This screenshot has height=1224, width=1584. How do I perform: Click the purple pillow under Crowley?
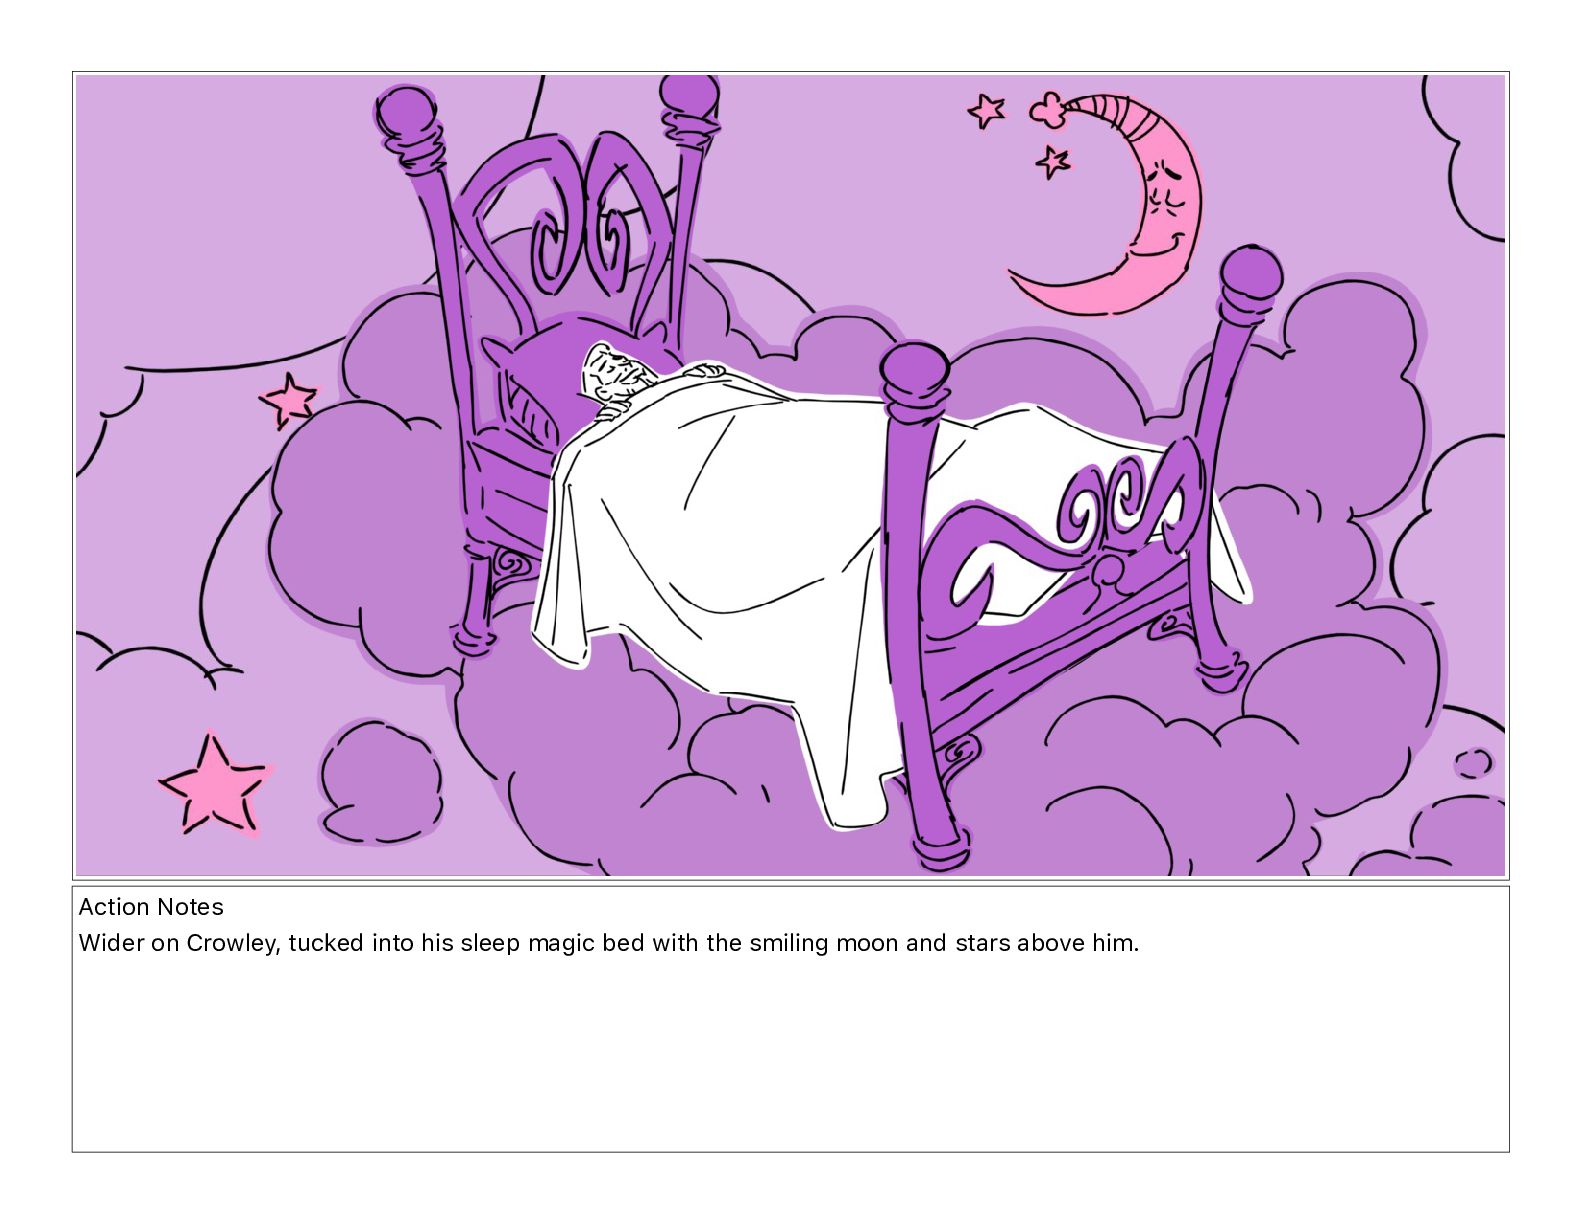[545, 365]
